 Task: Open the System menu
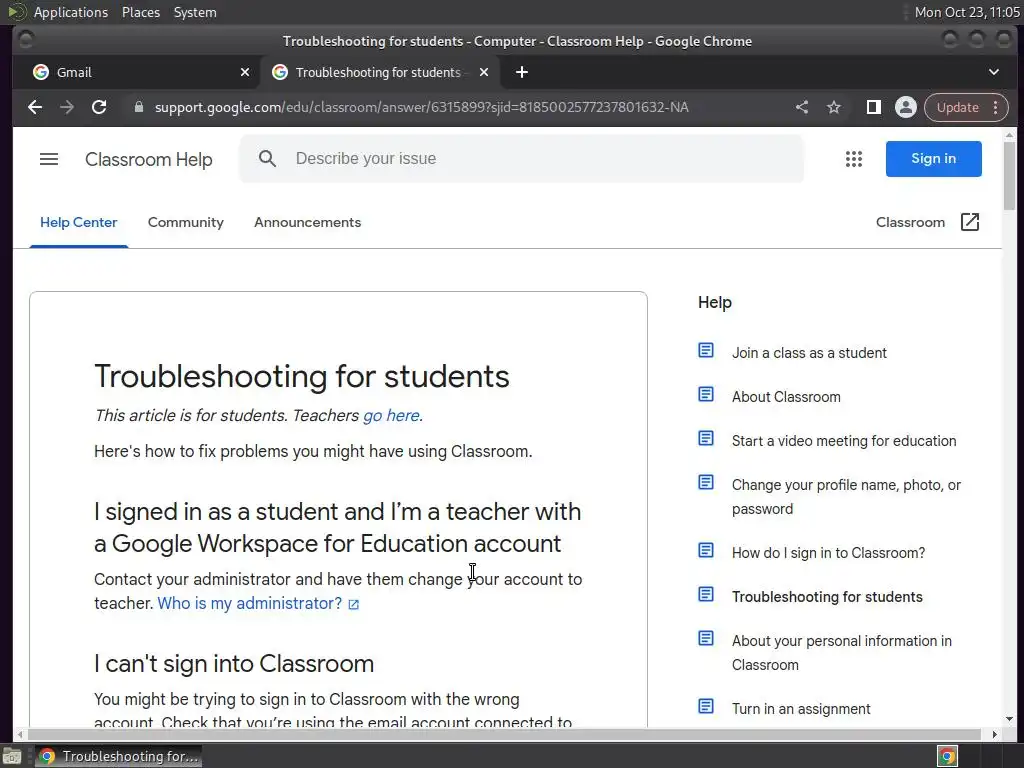tap(195, 12)
